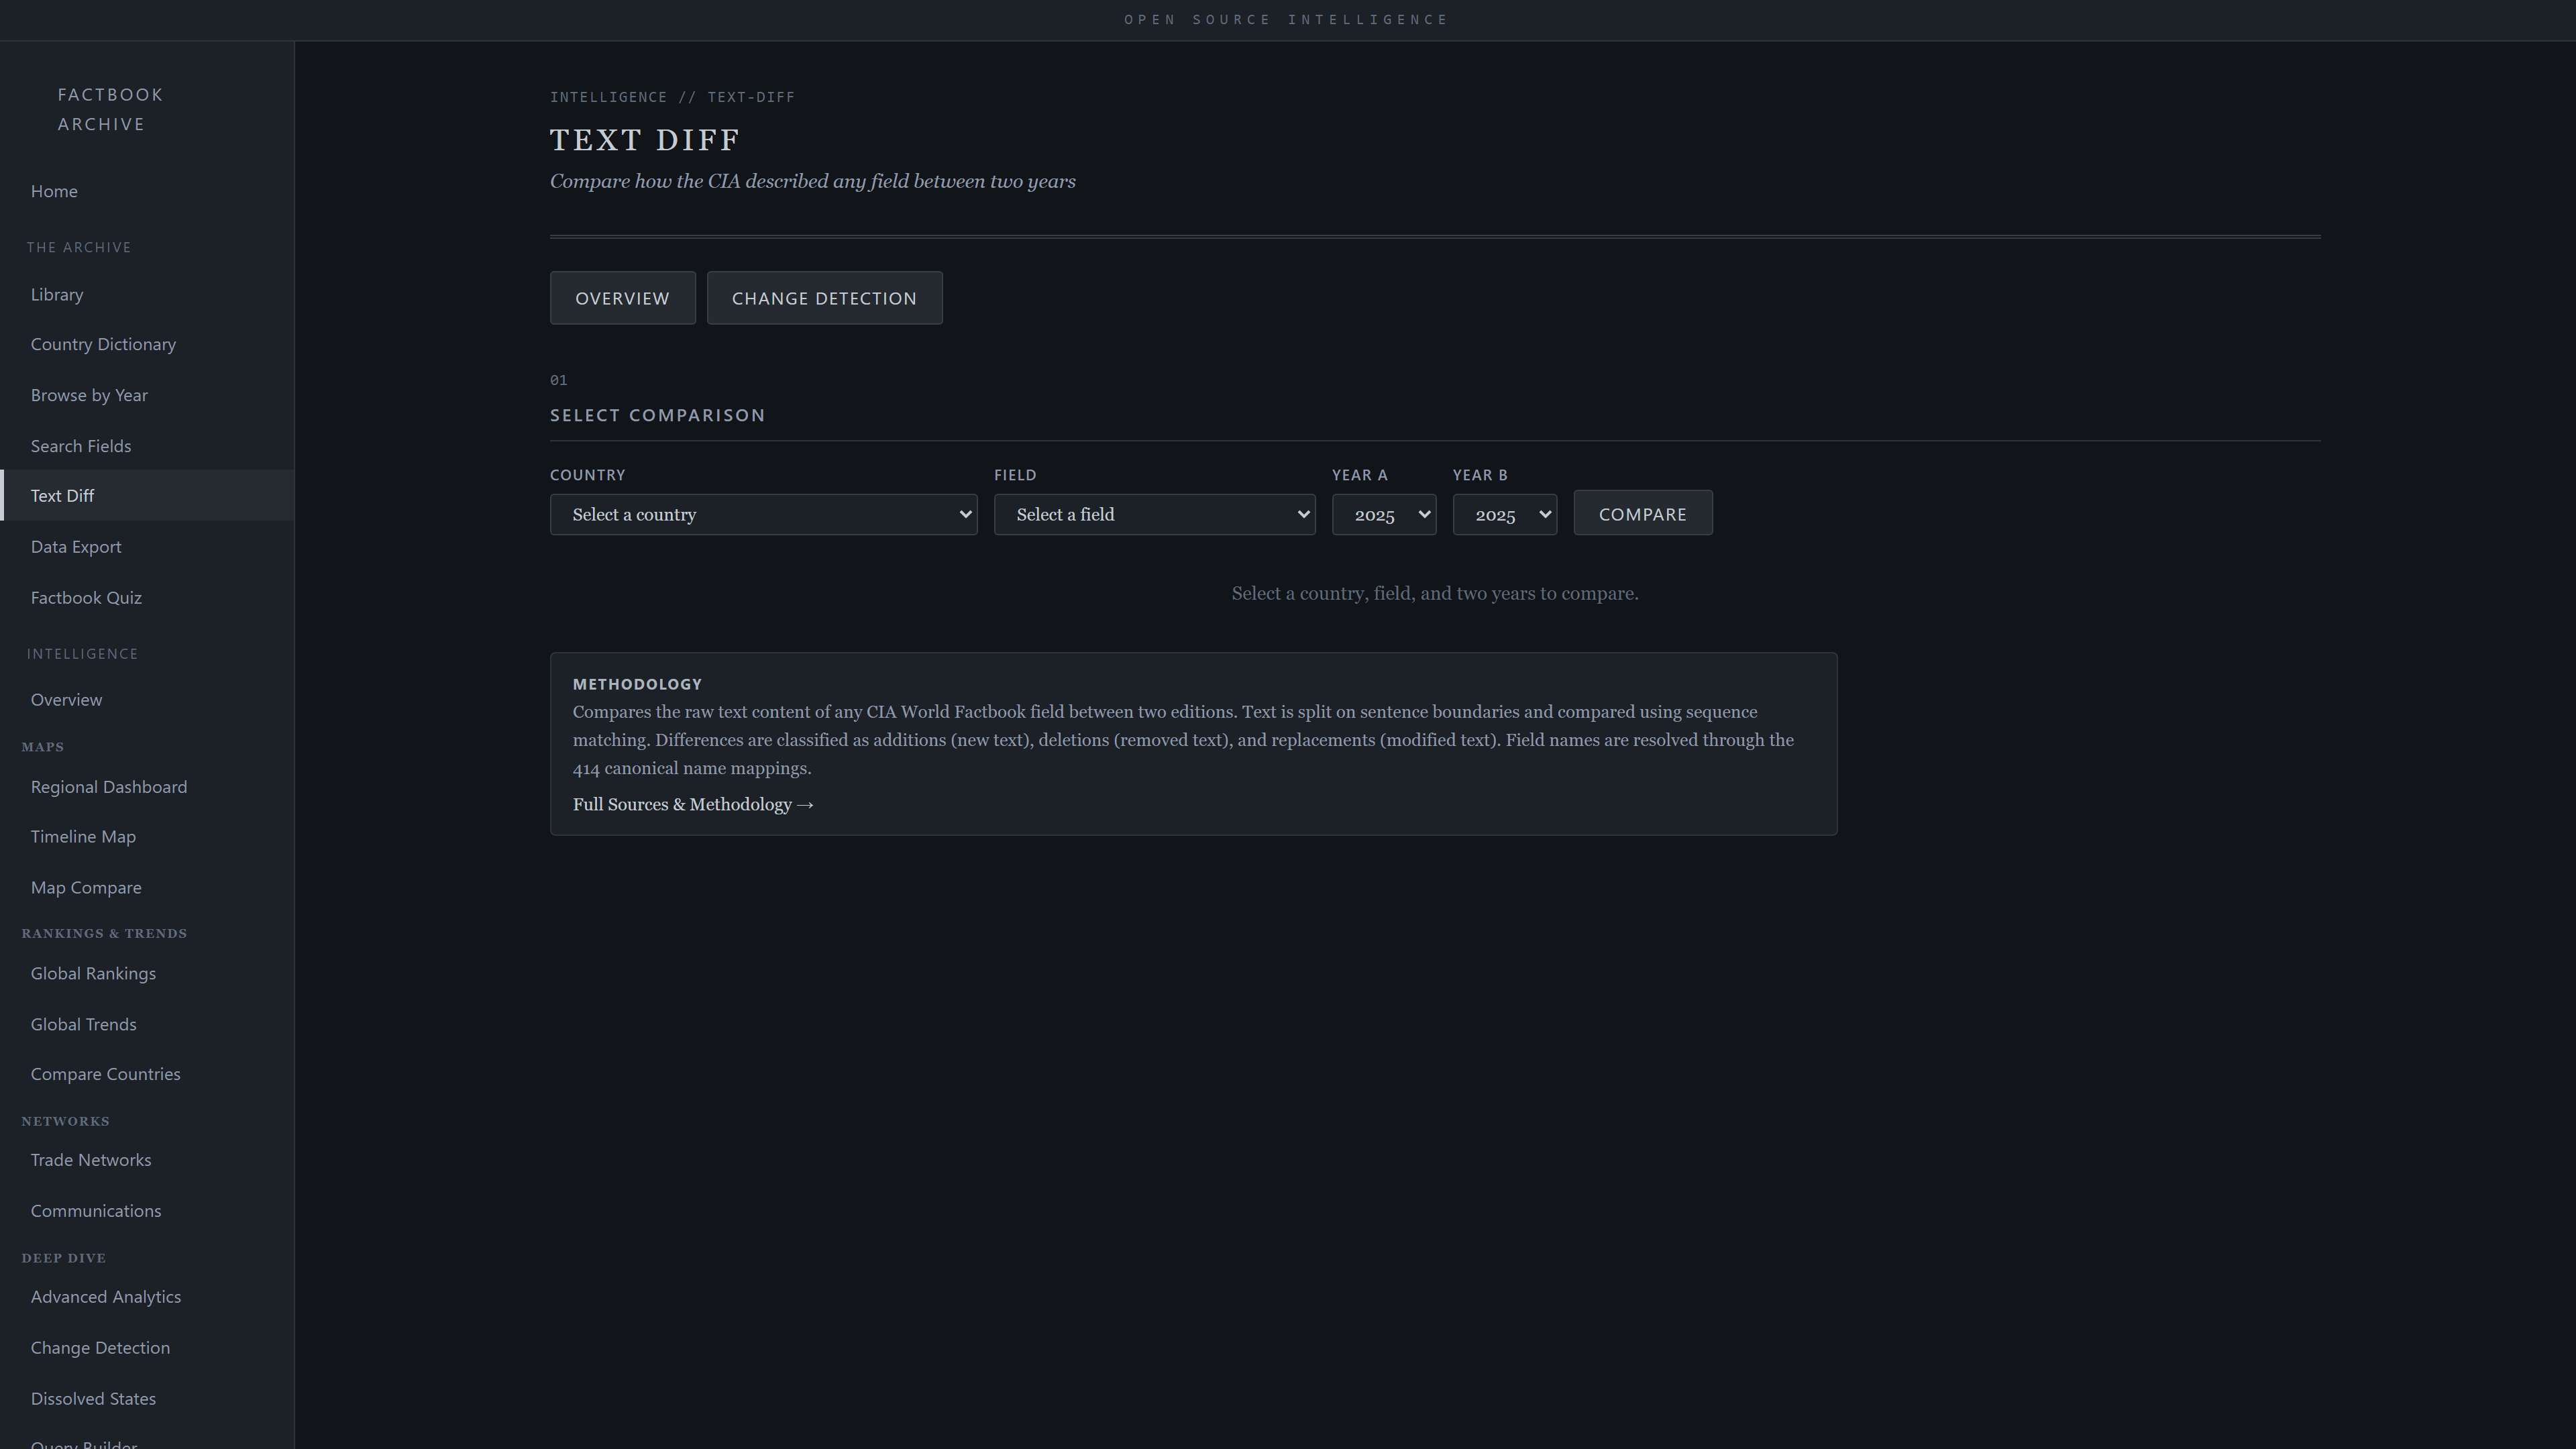Open Country Dictionary page

coord(103,344)
